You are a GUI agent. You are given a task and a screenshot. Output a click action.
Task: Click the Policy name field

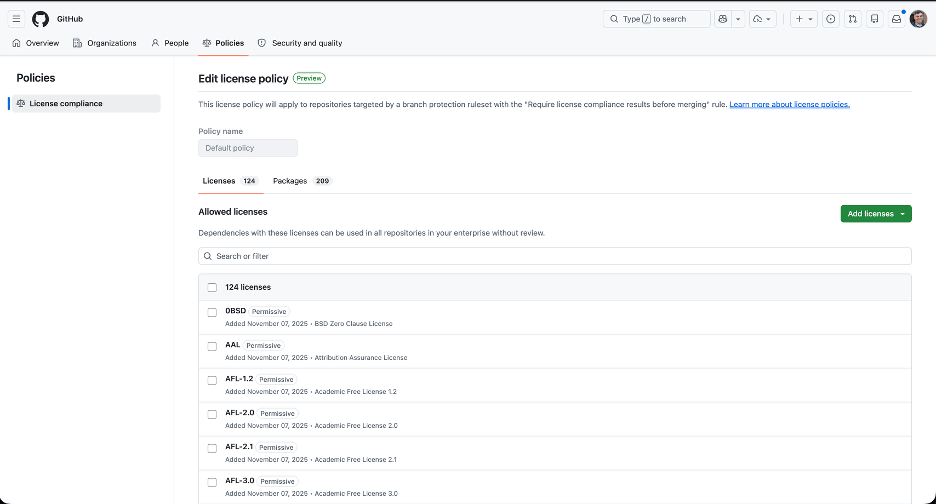[x=248, y=148]
